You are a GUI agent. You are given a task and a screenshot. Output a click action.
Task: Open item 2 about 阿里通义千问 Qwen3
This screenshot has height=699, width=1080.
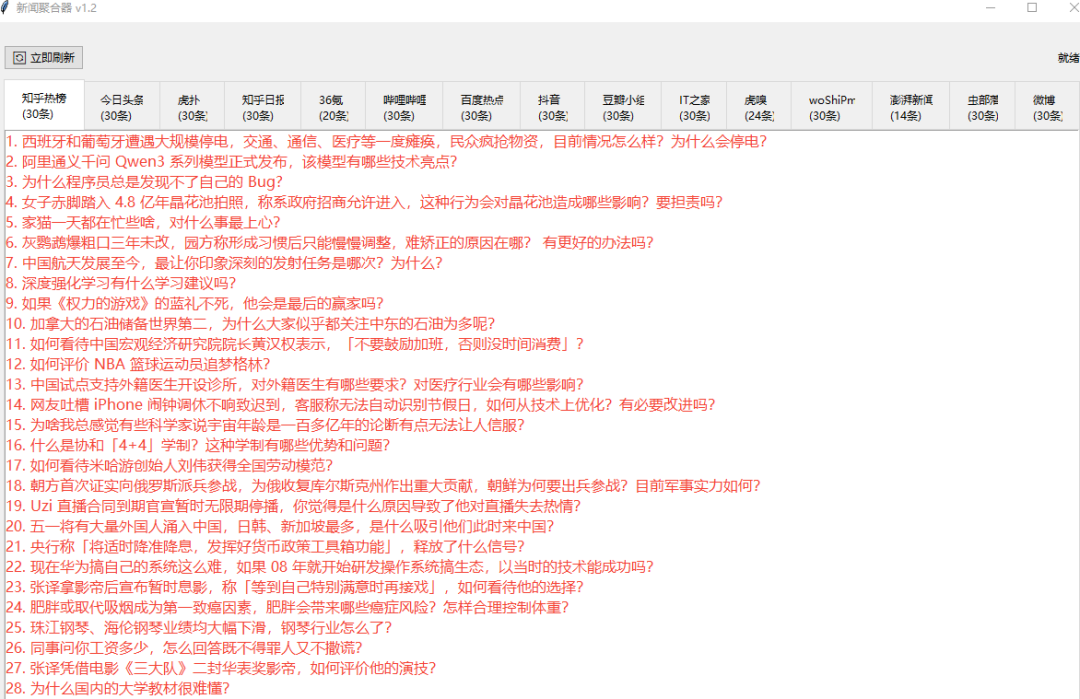231,162
